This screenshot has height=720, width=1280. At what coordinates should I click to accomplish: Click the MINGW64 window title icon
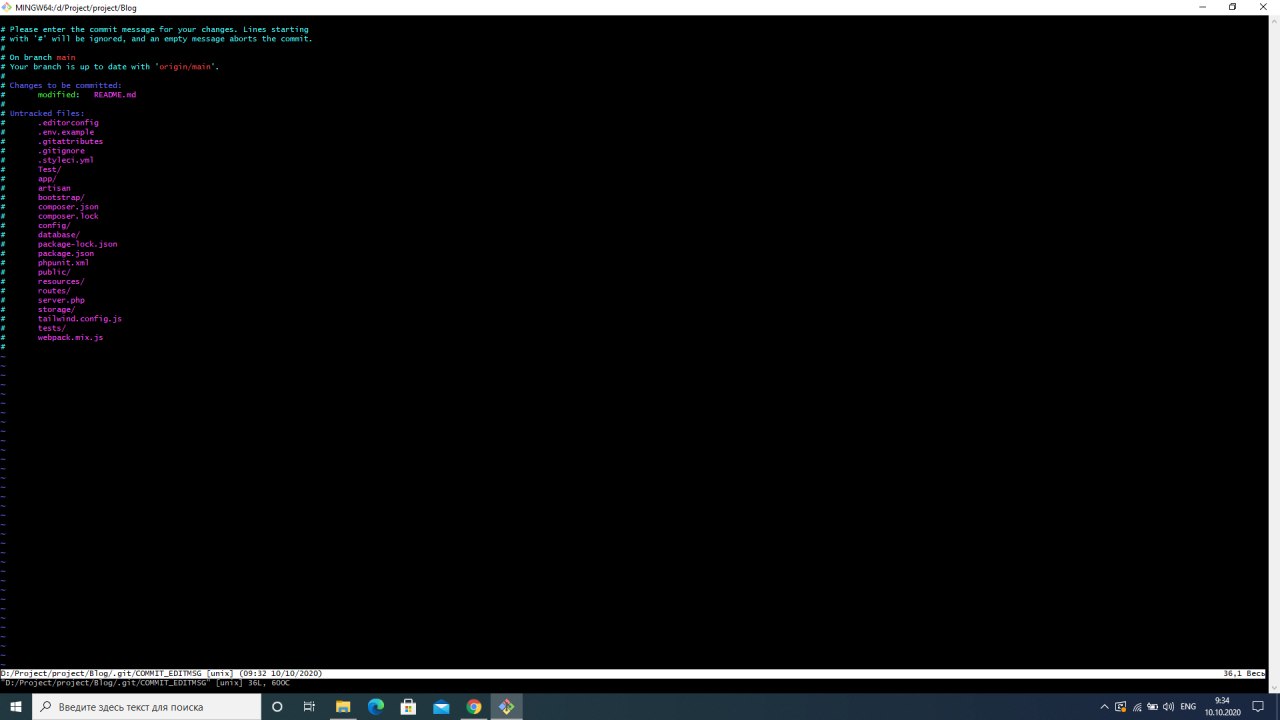(x=7, y=7)
